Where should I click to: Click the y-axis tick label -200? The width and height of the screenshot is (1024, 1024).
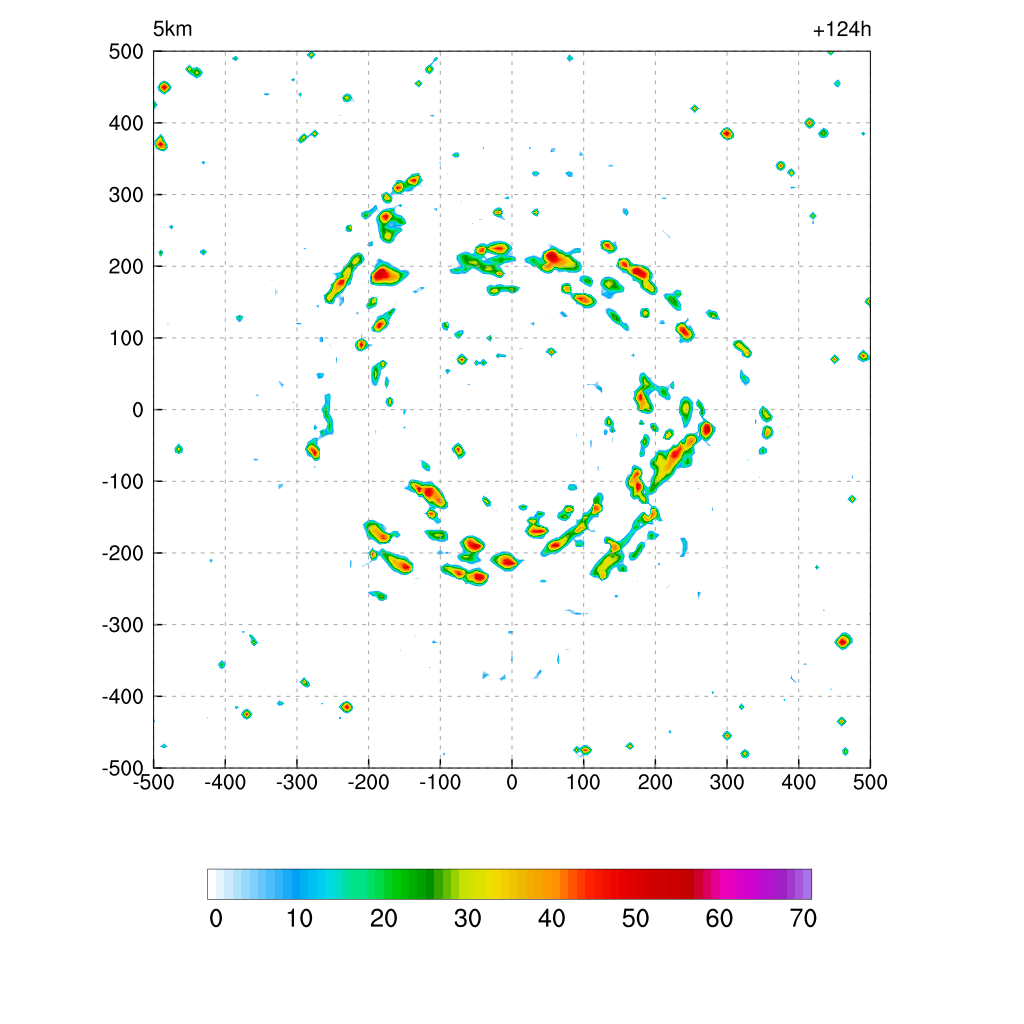[122, 553]
